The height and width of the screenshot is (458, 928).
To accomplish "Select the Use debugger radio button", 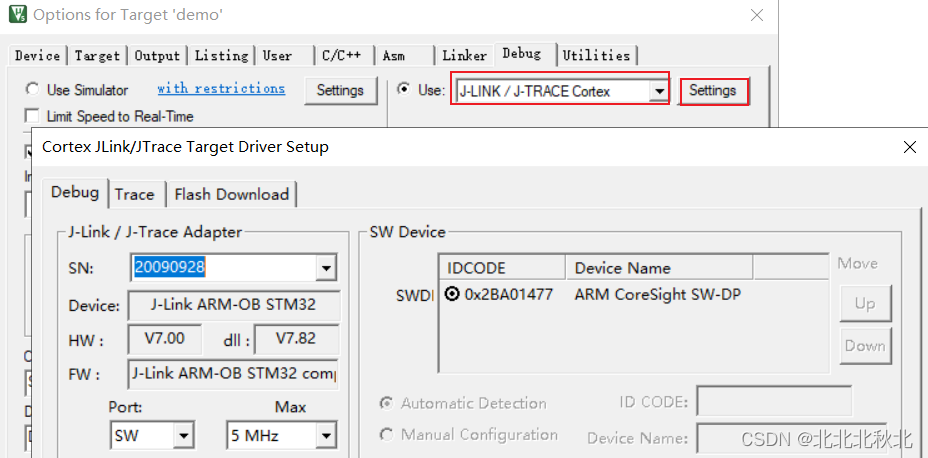I will 404,89.
